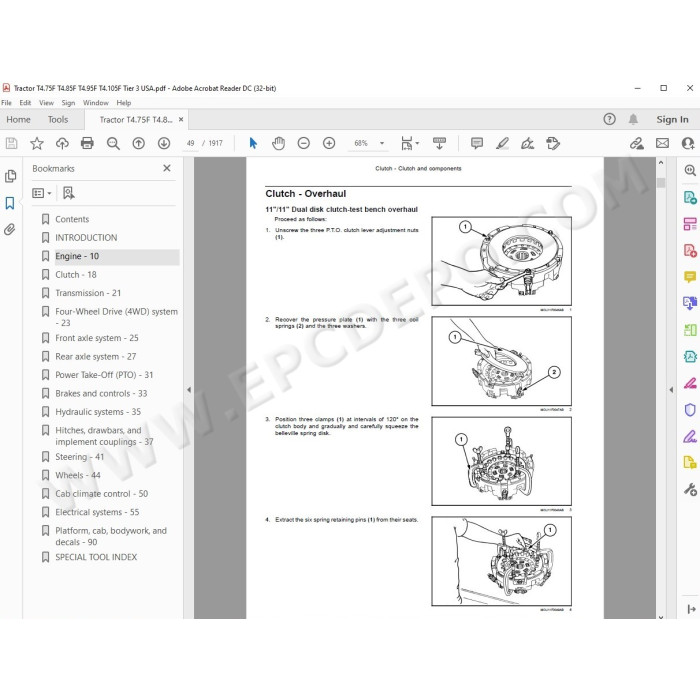
Task: Switch to the Tools tab
Action: [58, 120]
